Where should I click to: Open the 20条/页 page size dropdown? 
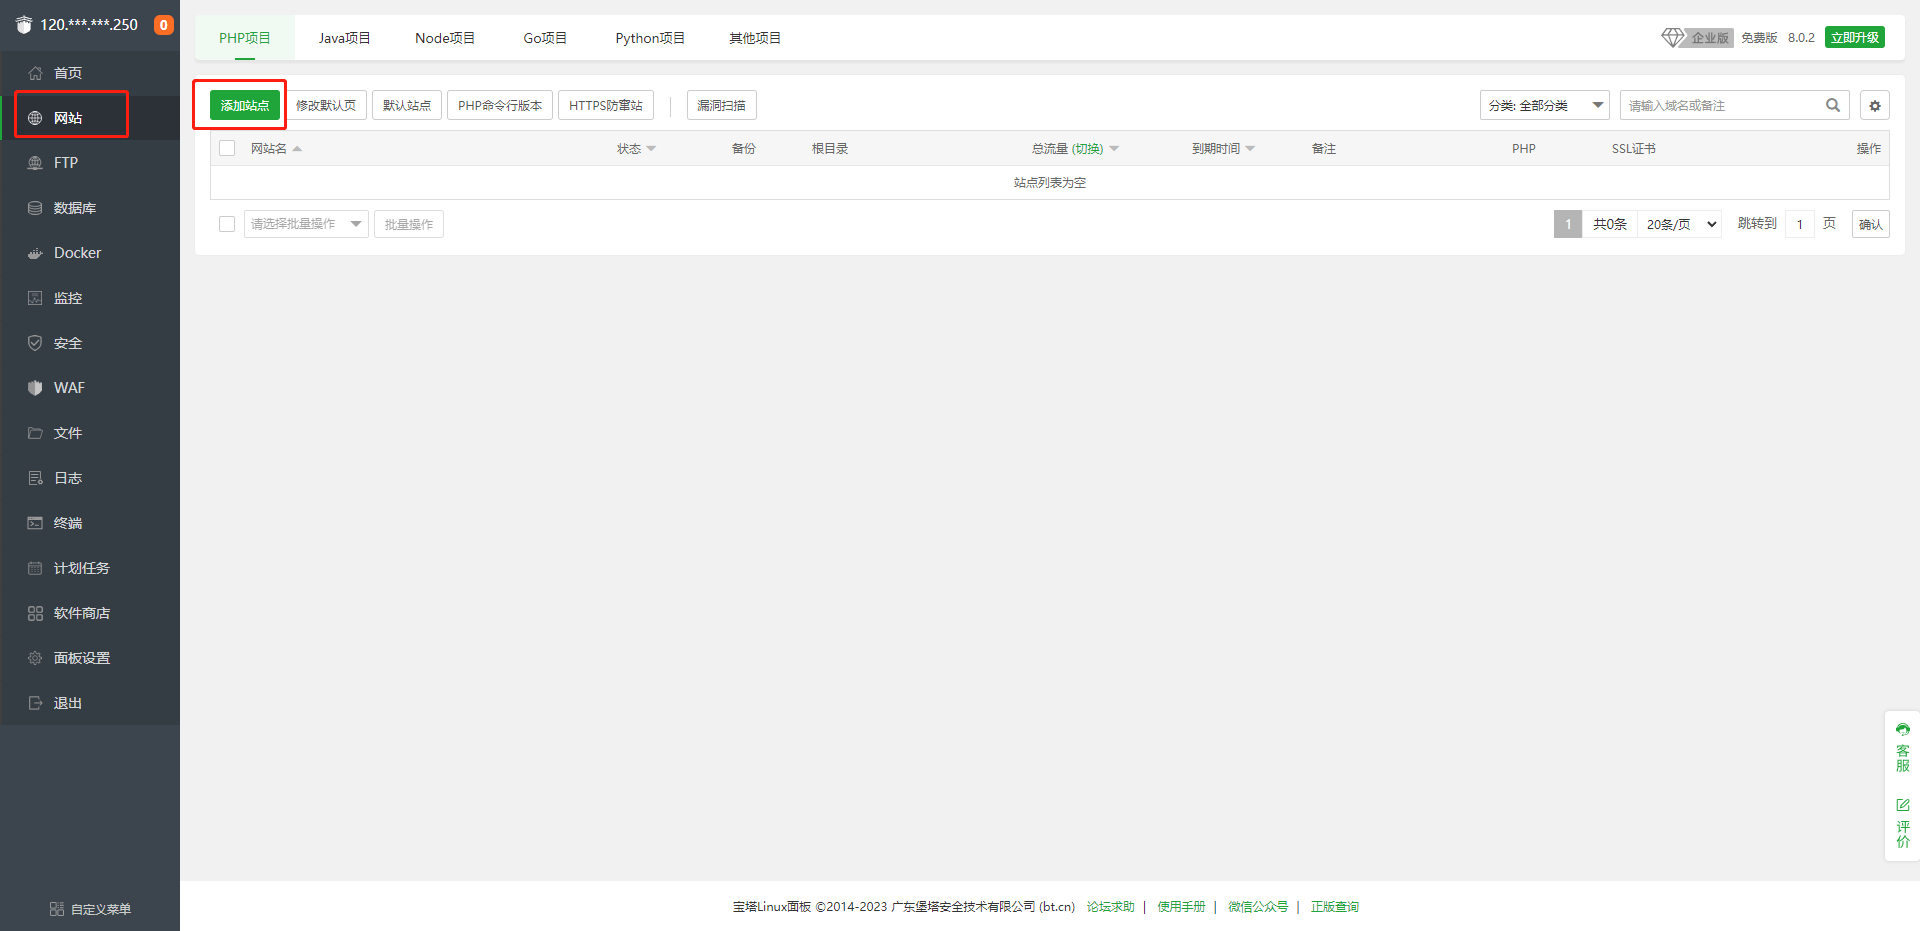(1681, 224)
